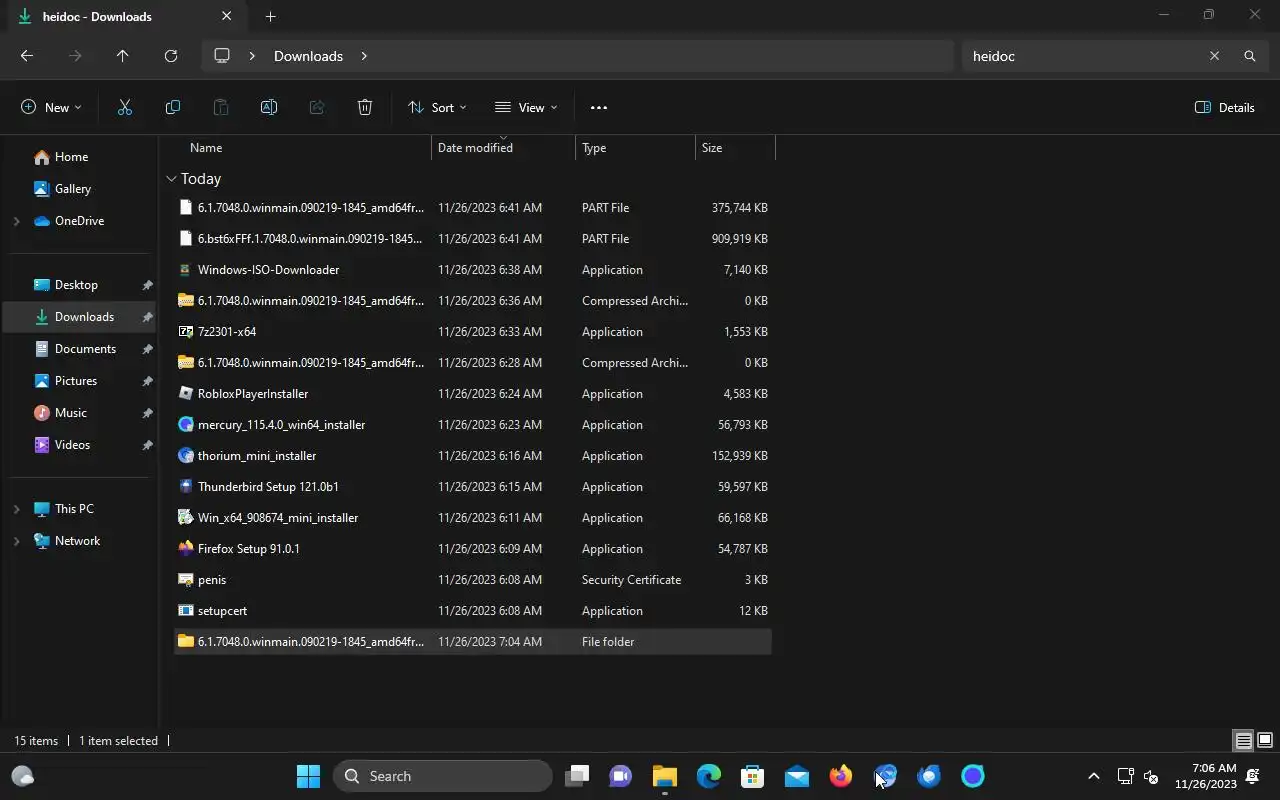The image size is (1280, 800).
Task: Open Desktop in quick access
Action: (x=80, y=285)
